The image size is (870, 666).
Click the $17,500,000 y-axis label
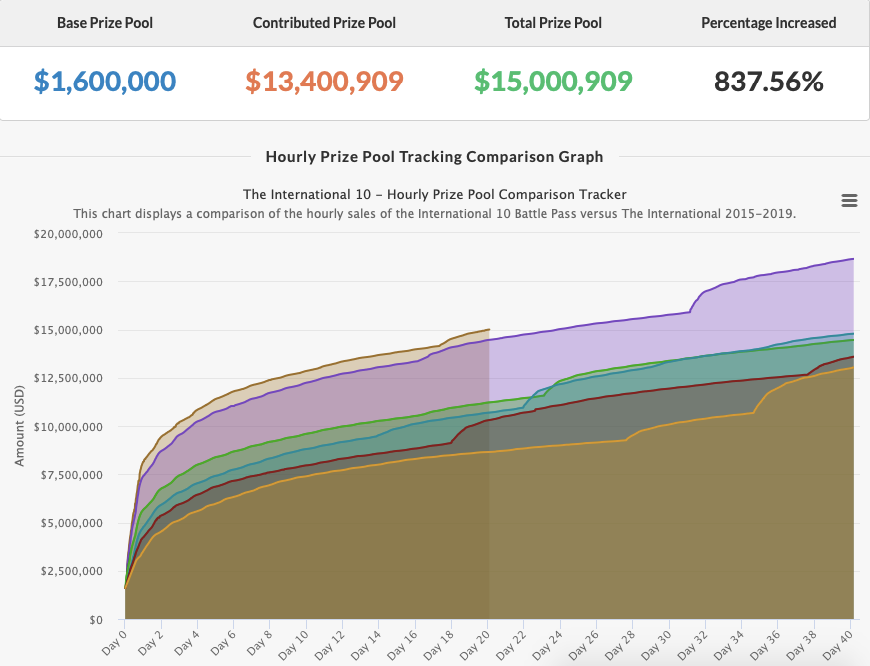coord(68,282)
